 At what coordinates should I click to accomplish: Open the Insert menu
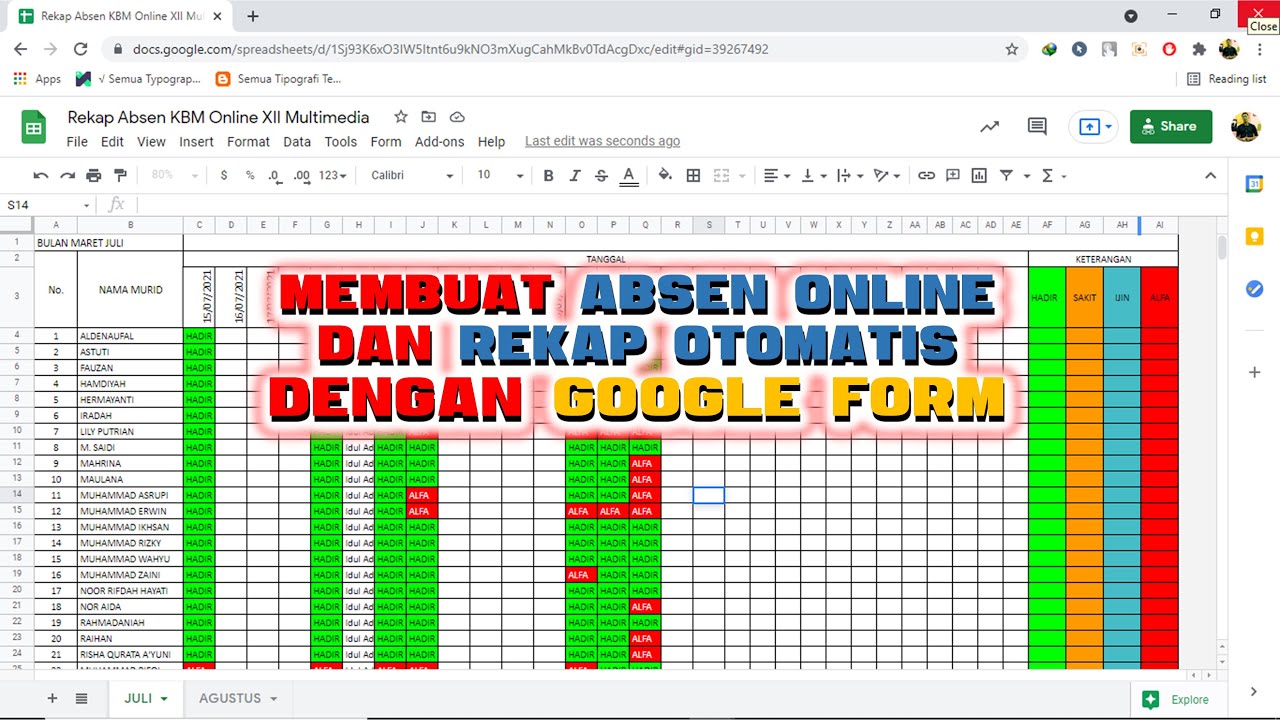point(196,142)
